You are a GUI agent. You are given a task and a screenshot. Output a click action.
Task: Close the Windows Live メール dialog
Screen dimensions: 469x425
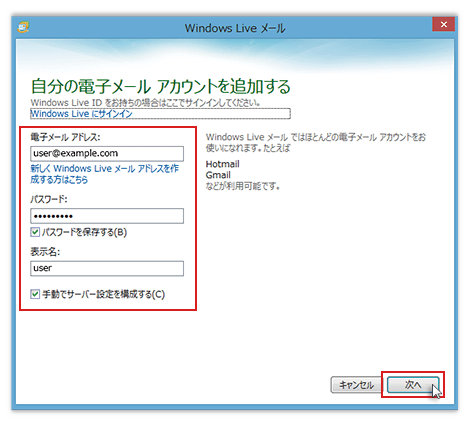point(443,24)
